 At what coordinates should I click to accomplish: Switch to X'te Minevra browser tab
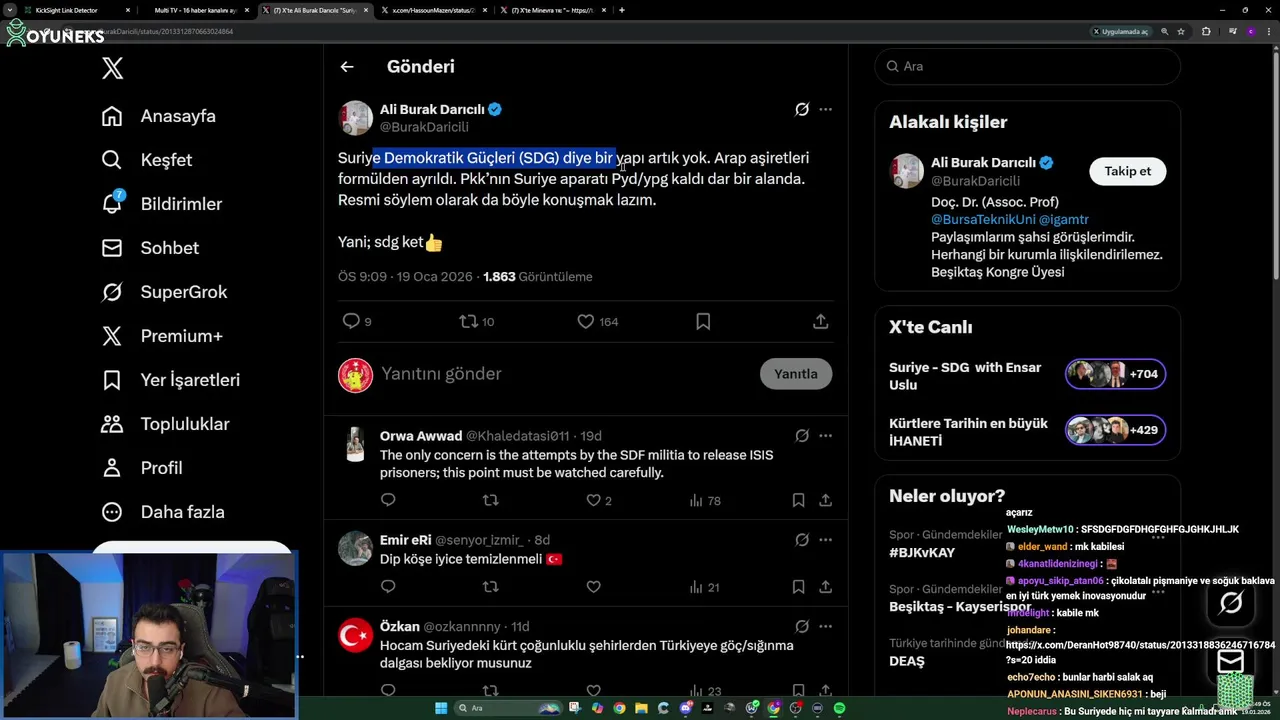click(552, 10)
